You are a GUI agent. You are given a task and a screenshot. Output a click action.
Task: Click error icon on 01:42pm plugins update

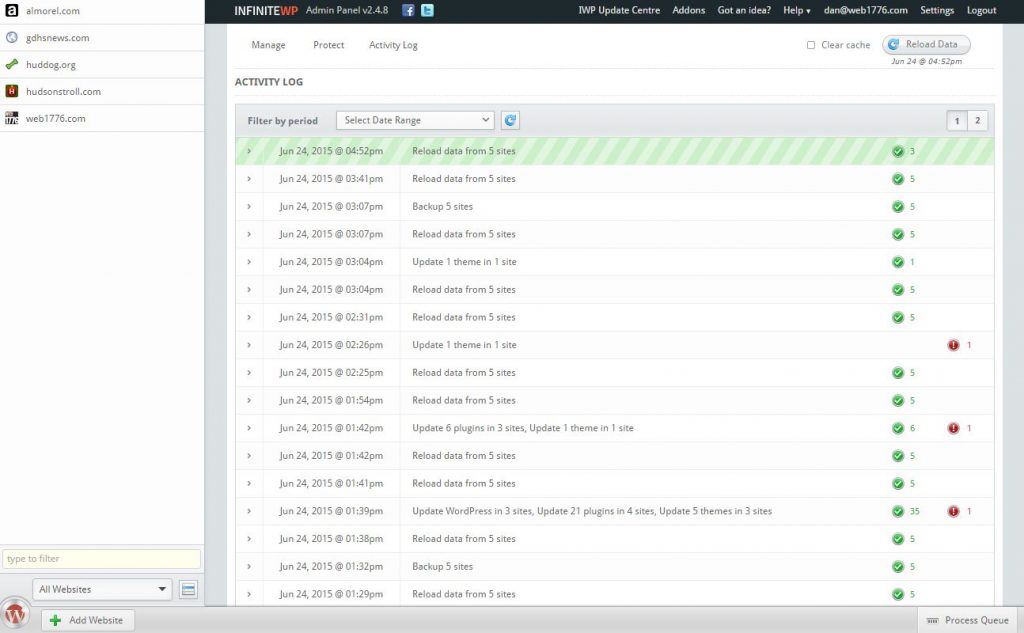(x=953, y=429)
